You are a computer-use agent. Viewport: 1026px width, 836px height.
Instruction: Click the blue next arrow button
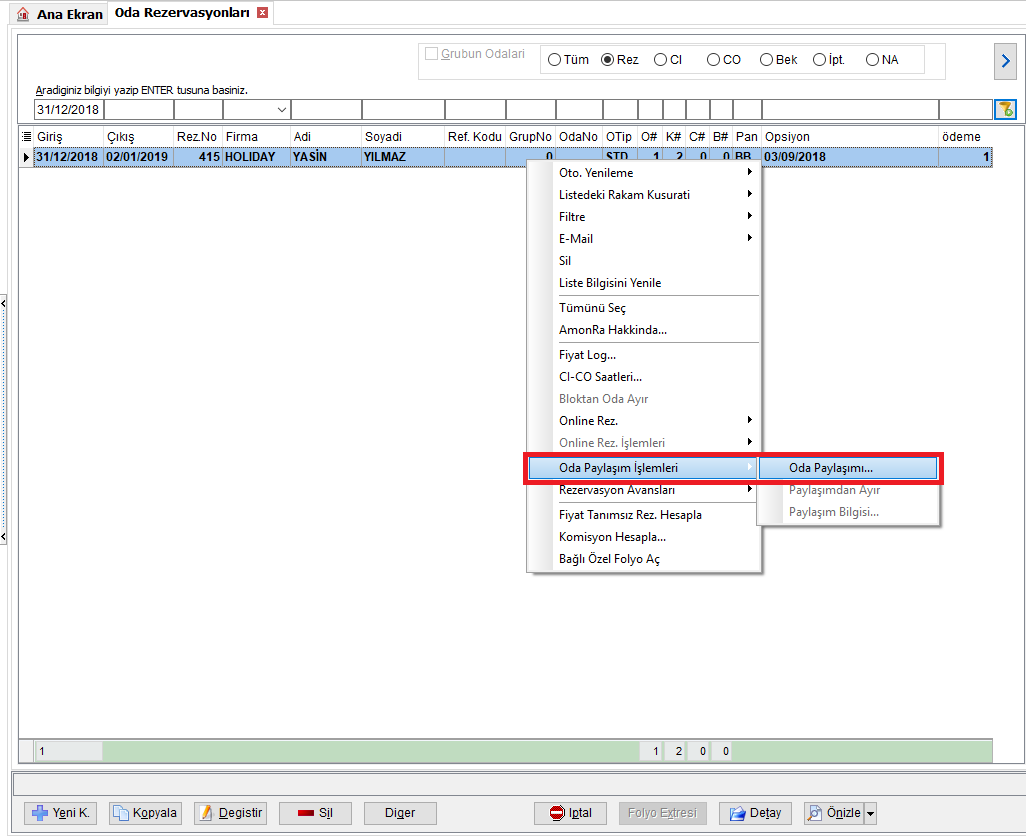click(1005, 61)
